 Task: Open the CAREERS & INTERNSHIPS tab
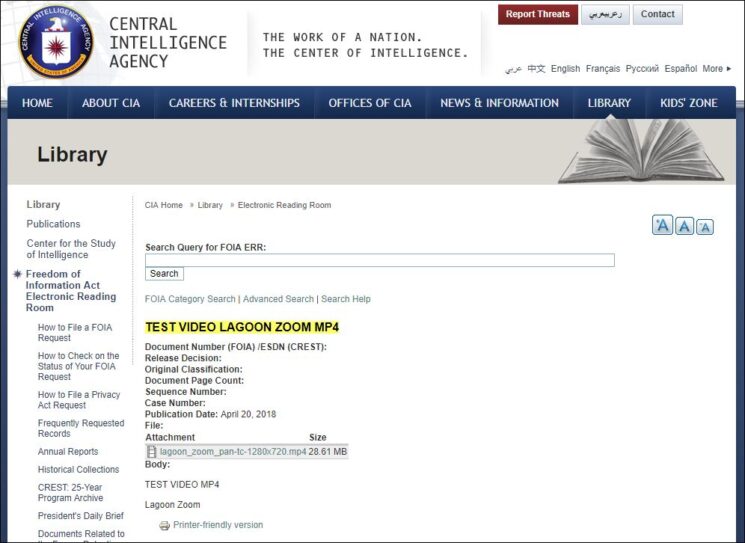tap(234, 103)
